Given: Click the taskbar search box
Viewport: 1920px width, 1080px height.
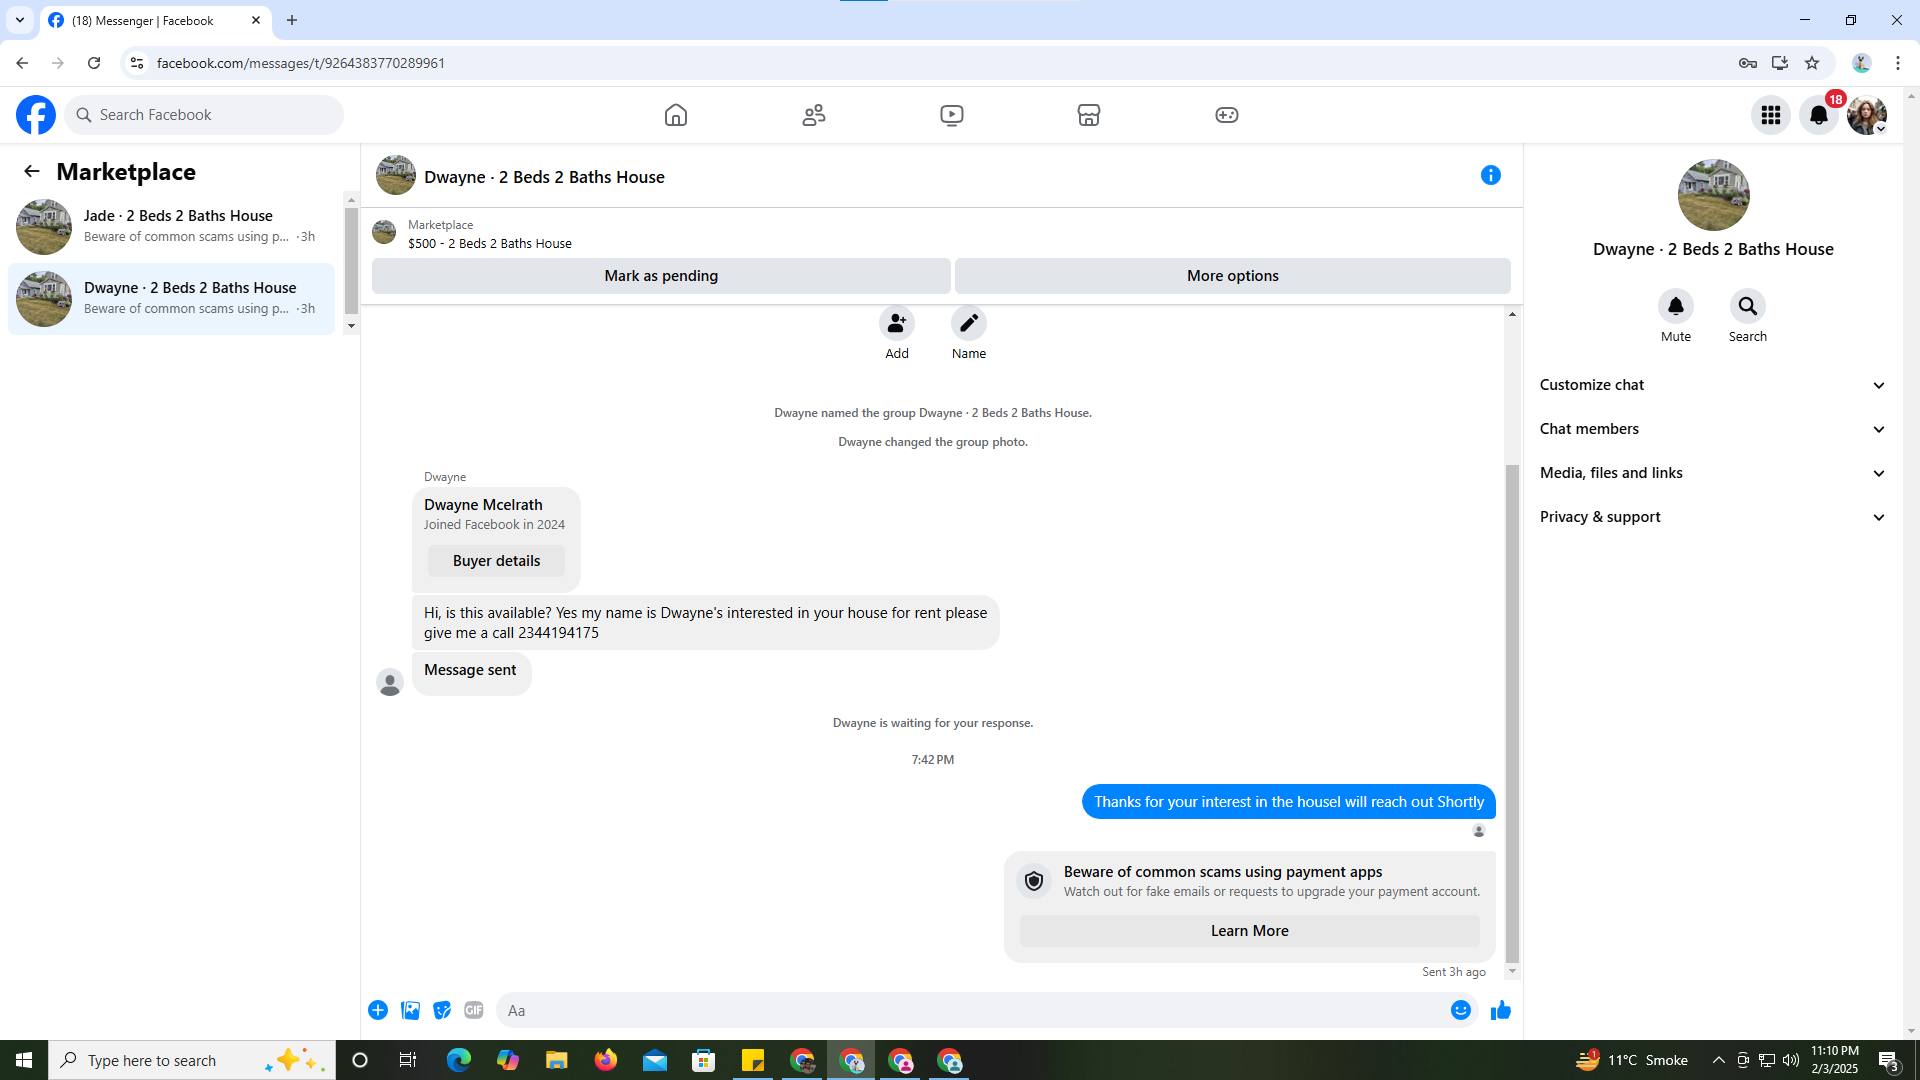Looking at the screenshot, I should click(191, 1060).
